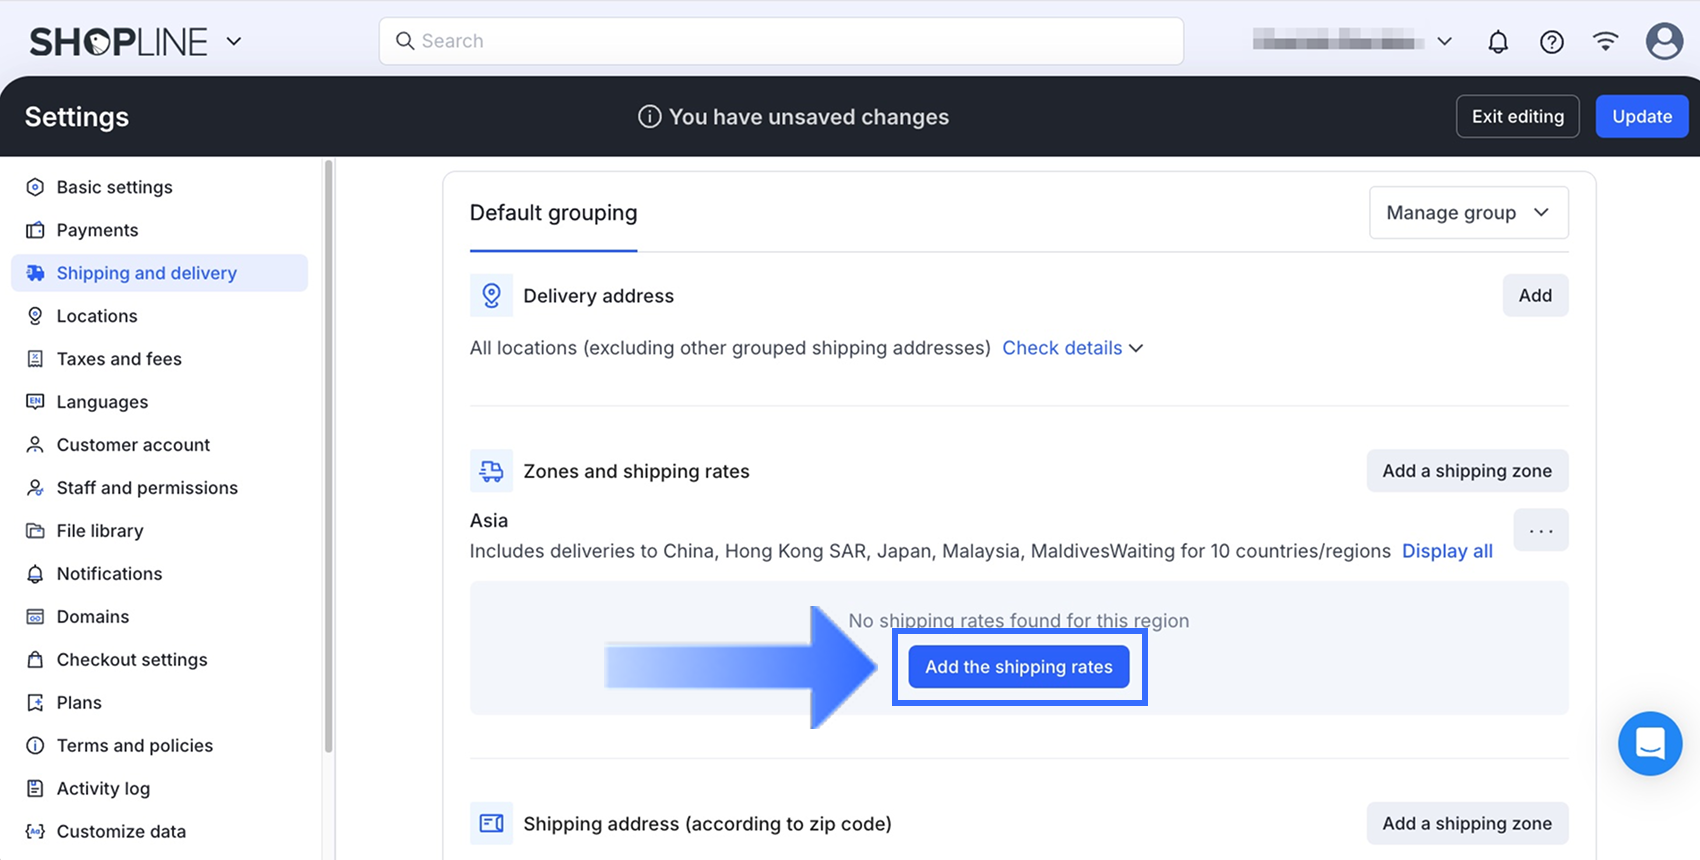The width and height of the screenshot is (1700, 860).
Task: Expand the store account name dropdown
Action: 1444,42
